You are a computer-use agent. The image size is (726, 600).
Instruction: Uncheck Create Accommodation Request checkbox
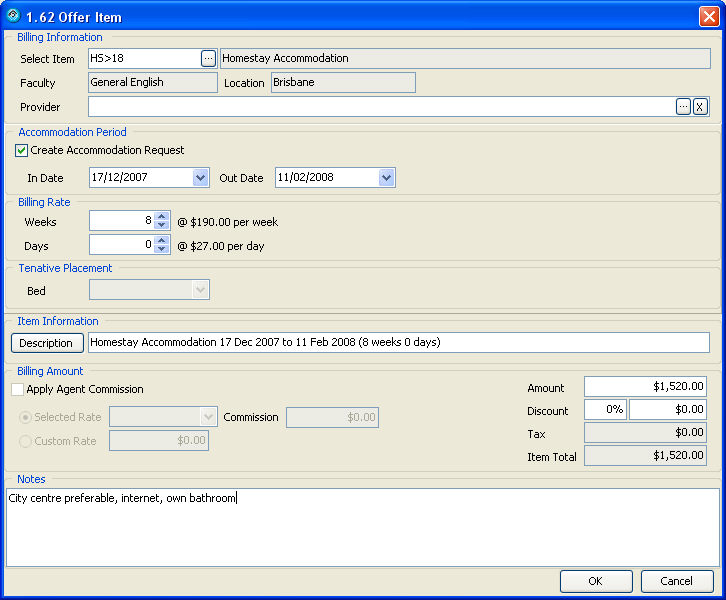click(x=22, y=151)
